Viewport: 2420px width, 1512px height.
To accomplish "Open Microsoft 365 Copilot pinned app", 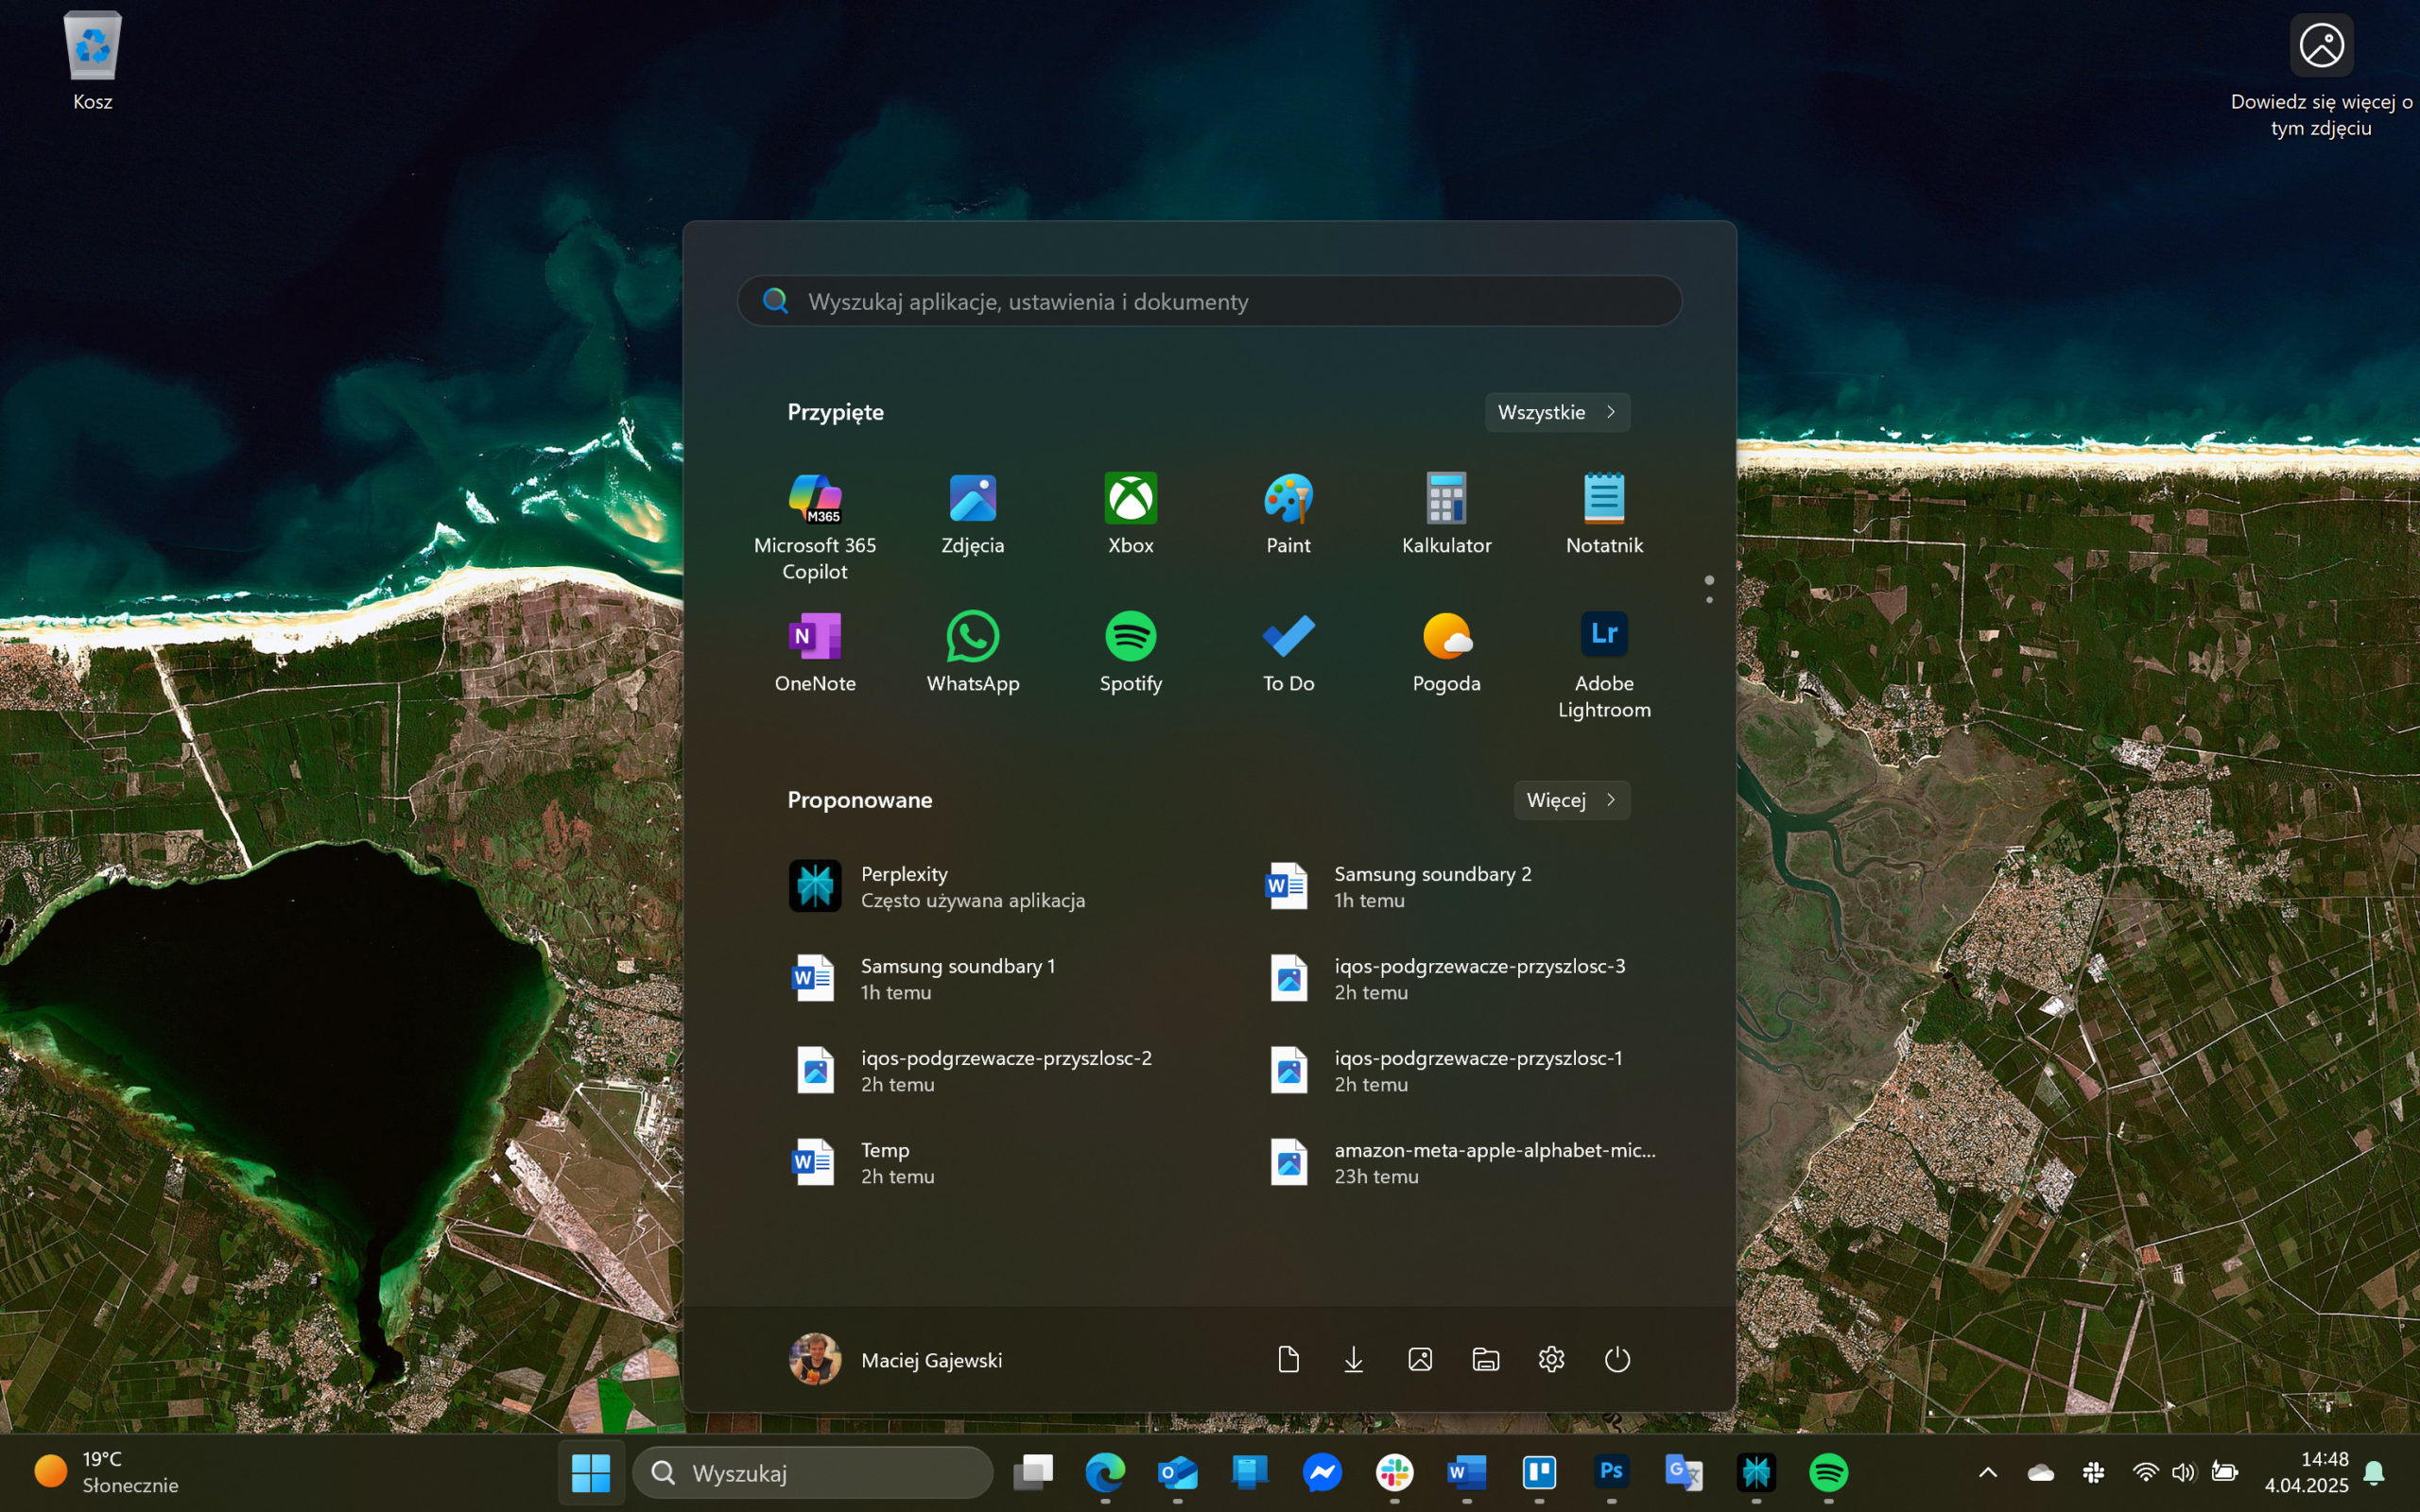I will click(814, 525).
